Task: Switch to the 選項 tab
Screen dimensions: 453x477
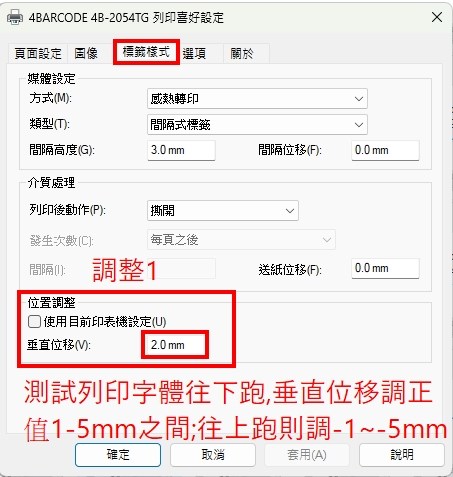Action: [x=194, y=53]
